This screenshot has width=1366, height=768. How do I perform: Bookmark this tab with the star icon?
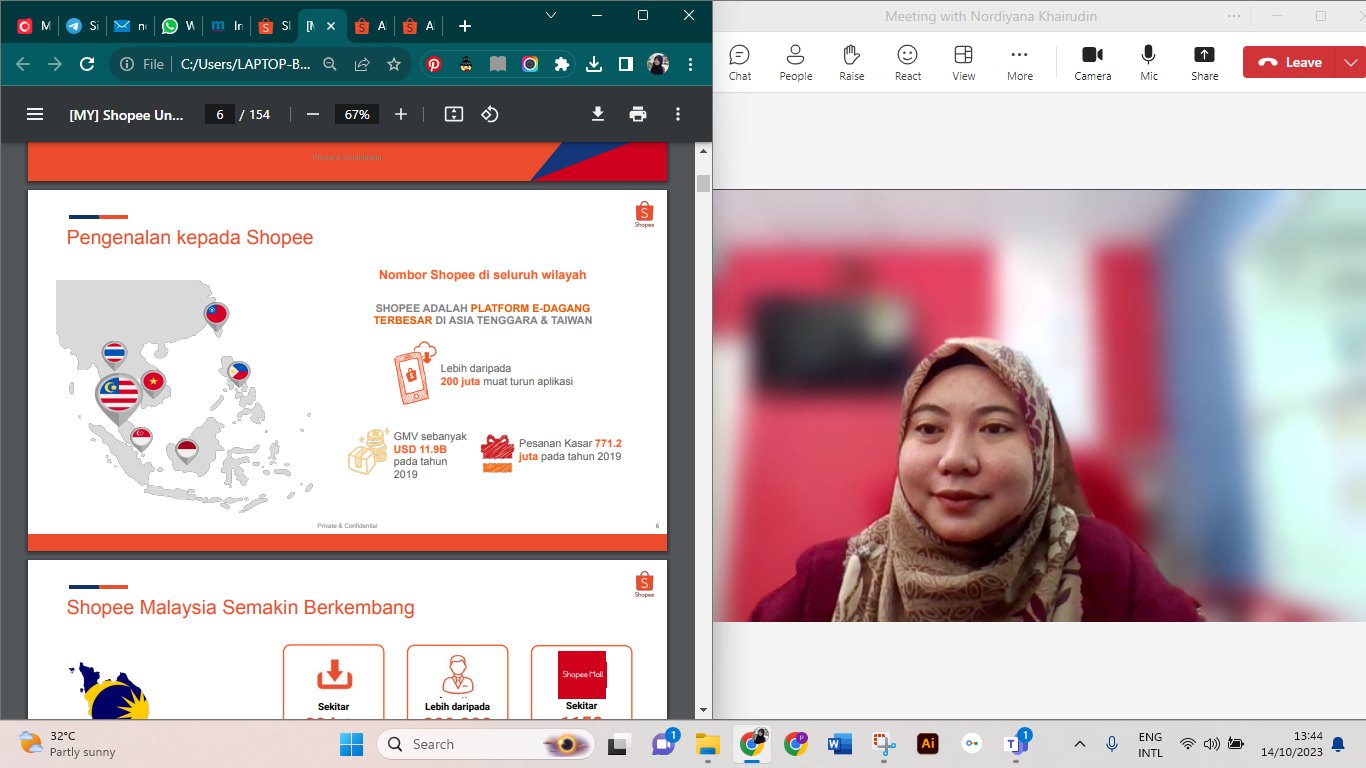click(x=394, y=64)
